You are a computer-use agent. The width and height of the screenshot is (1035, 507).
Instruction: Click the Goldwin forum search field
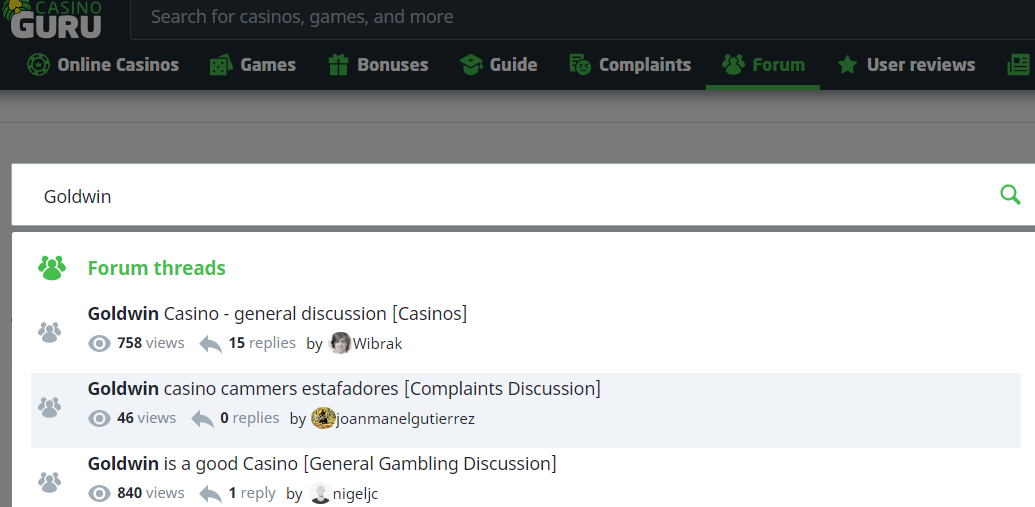[500, 196]
